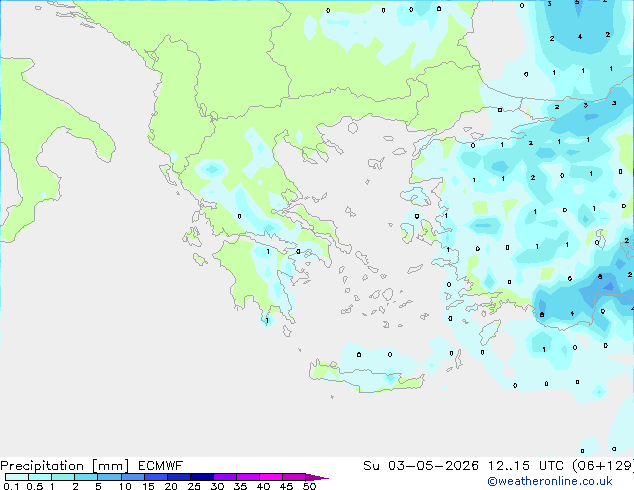Viewport: 634px width, 490px height.
Task: Click the 'ECMWF' model label
Action: 161,466
